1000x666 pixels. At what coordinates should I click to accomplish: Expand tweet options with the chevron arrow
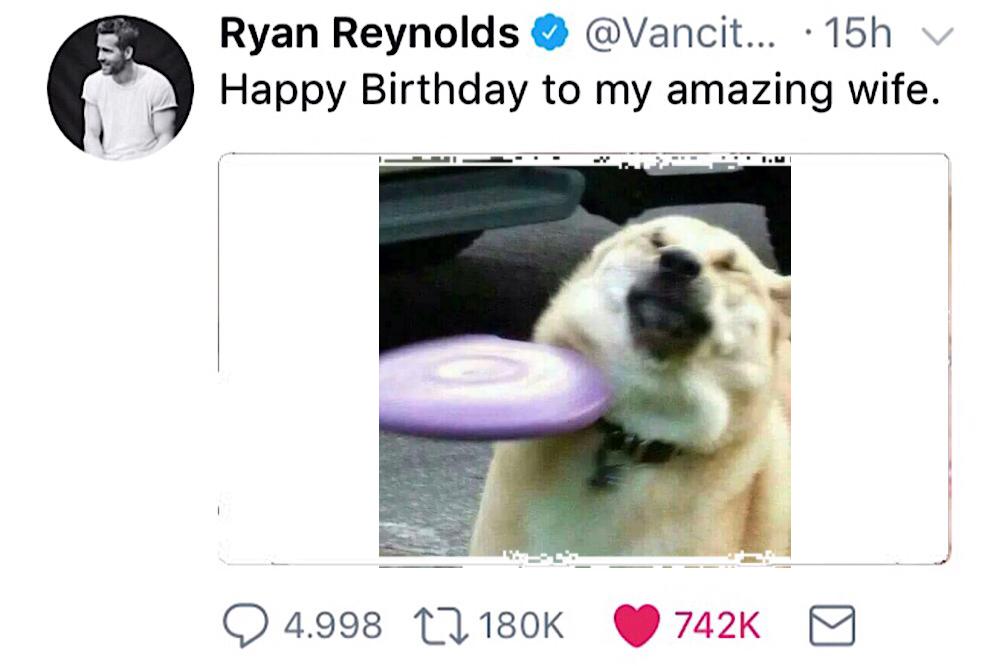click(x=938, y=36)
